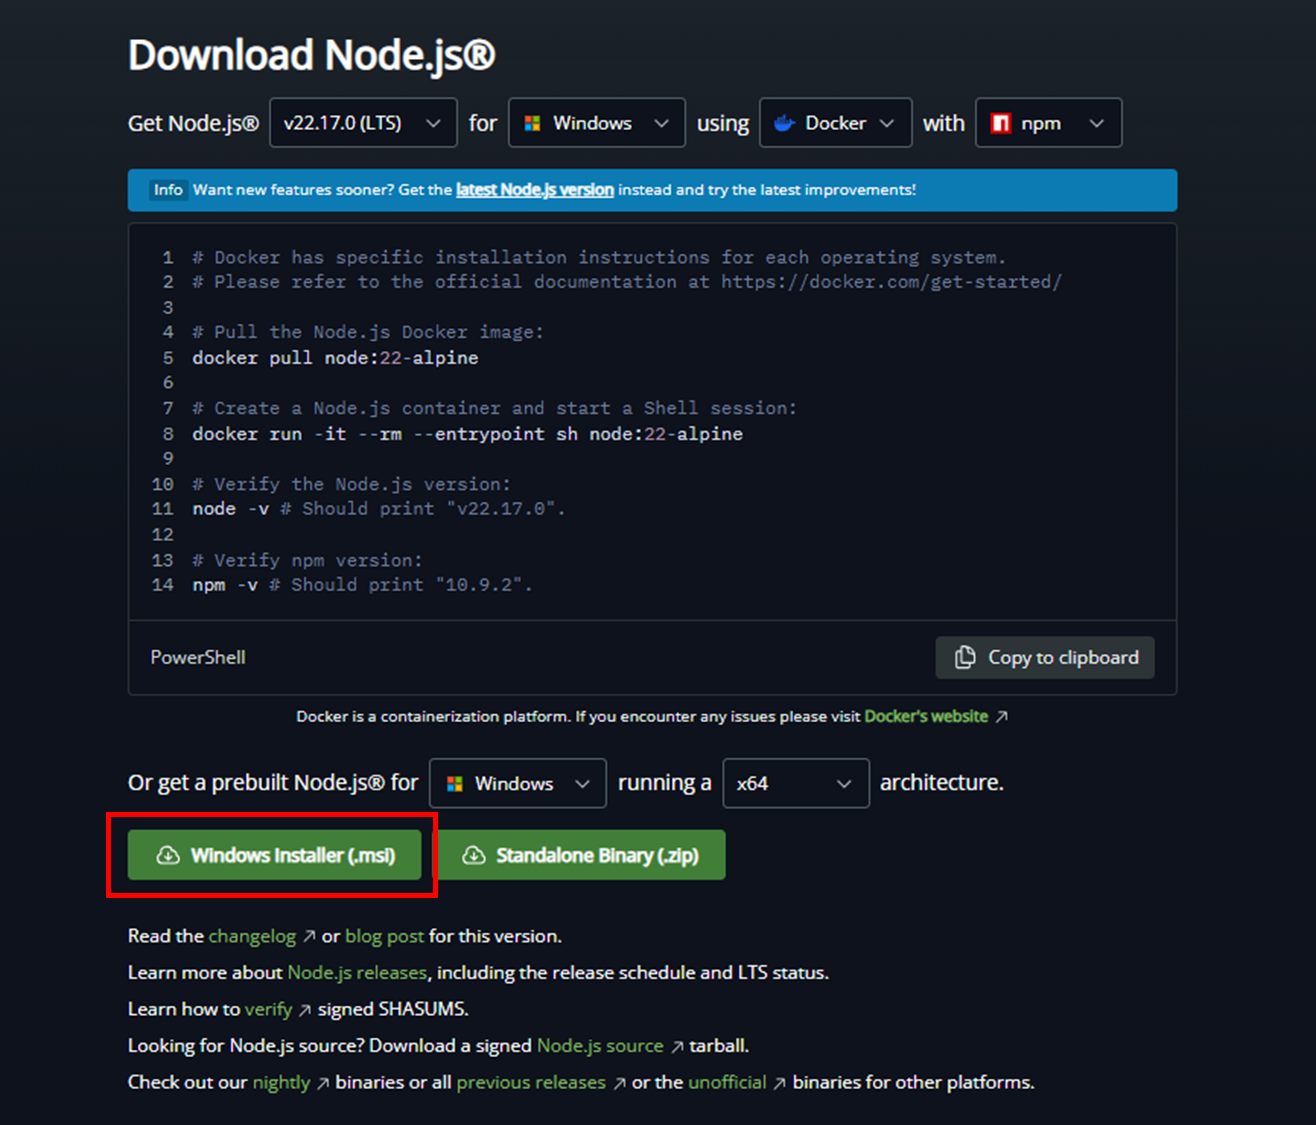Viewport: 1316px width, 1125px height.
Task: Click the external arrow icon after unofficial
Action: click(x=779, y=1083)
